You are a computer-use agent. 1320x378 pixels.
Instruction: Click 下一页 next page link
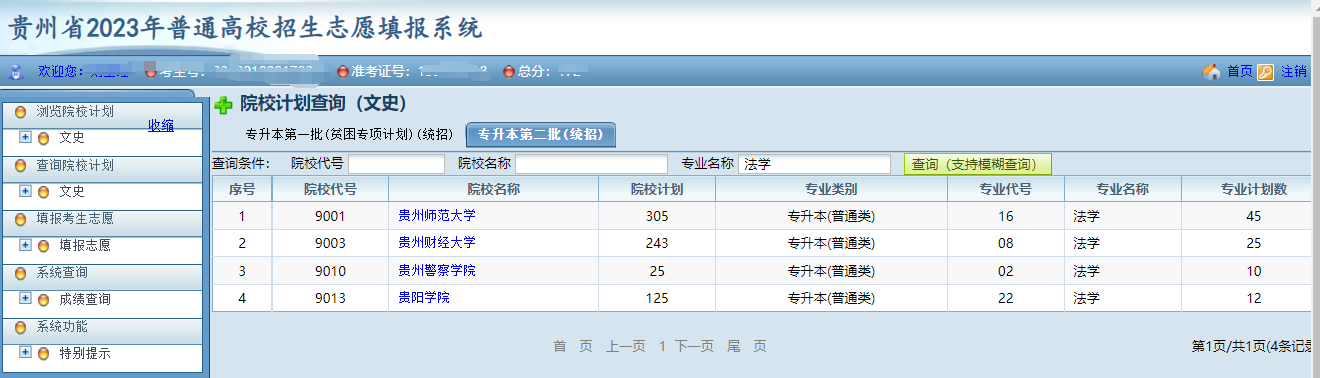[x=694, y=346]
